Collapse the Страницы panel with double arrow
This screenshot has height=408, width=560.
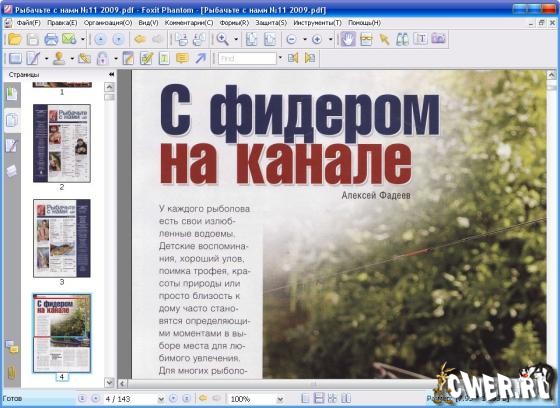pyautogui.click(x=111, y=74)
